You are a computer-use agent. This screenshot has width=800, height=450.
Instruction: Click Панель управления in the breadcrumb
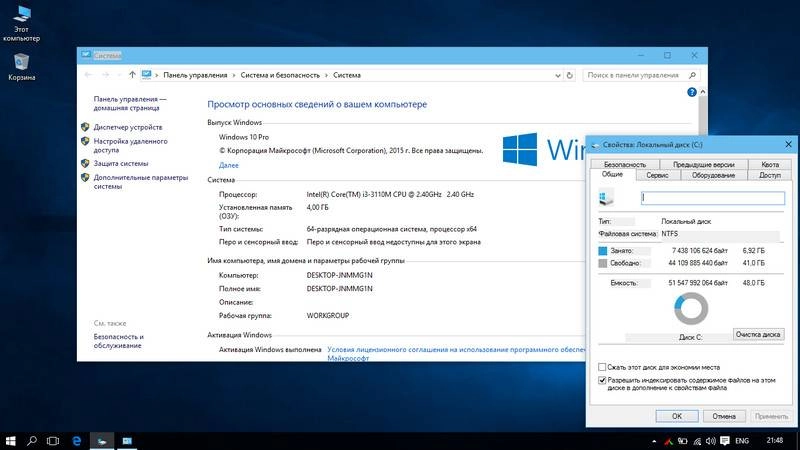point(195,75)
